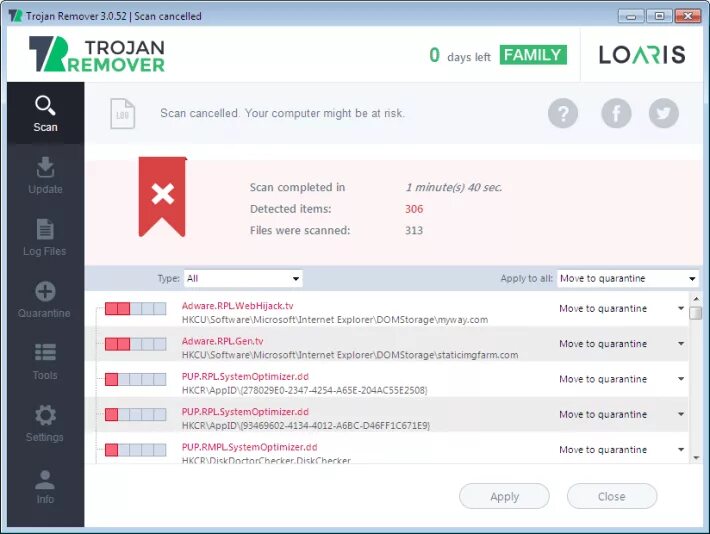The height and width of the screenshot is (534, 710).
Task: Click the red scan-failed bookmark icon
Action: 163,197
